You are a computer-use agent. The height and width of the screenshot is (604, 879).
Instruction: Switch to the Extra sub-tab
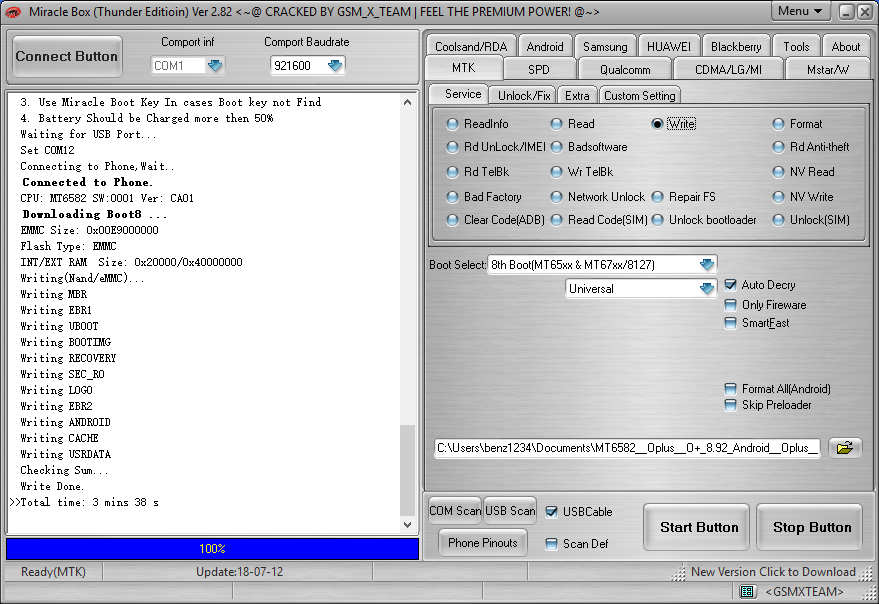point(577,95)
